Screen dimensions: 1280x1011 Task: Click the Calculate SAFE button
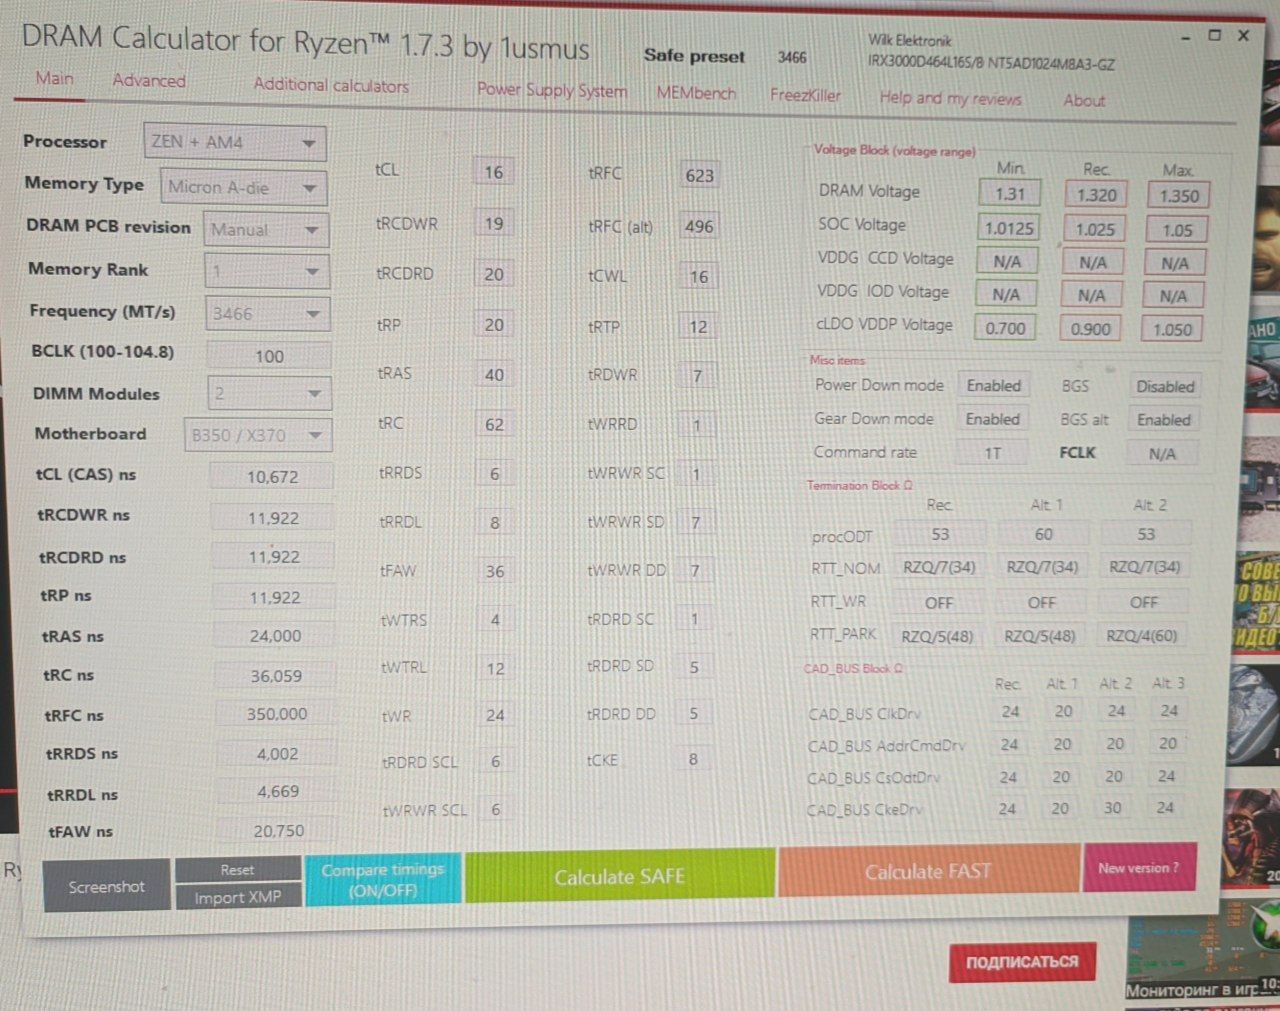(x=620, y=876)
